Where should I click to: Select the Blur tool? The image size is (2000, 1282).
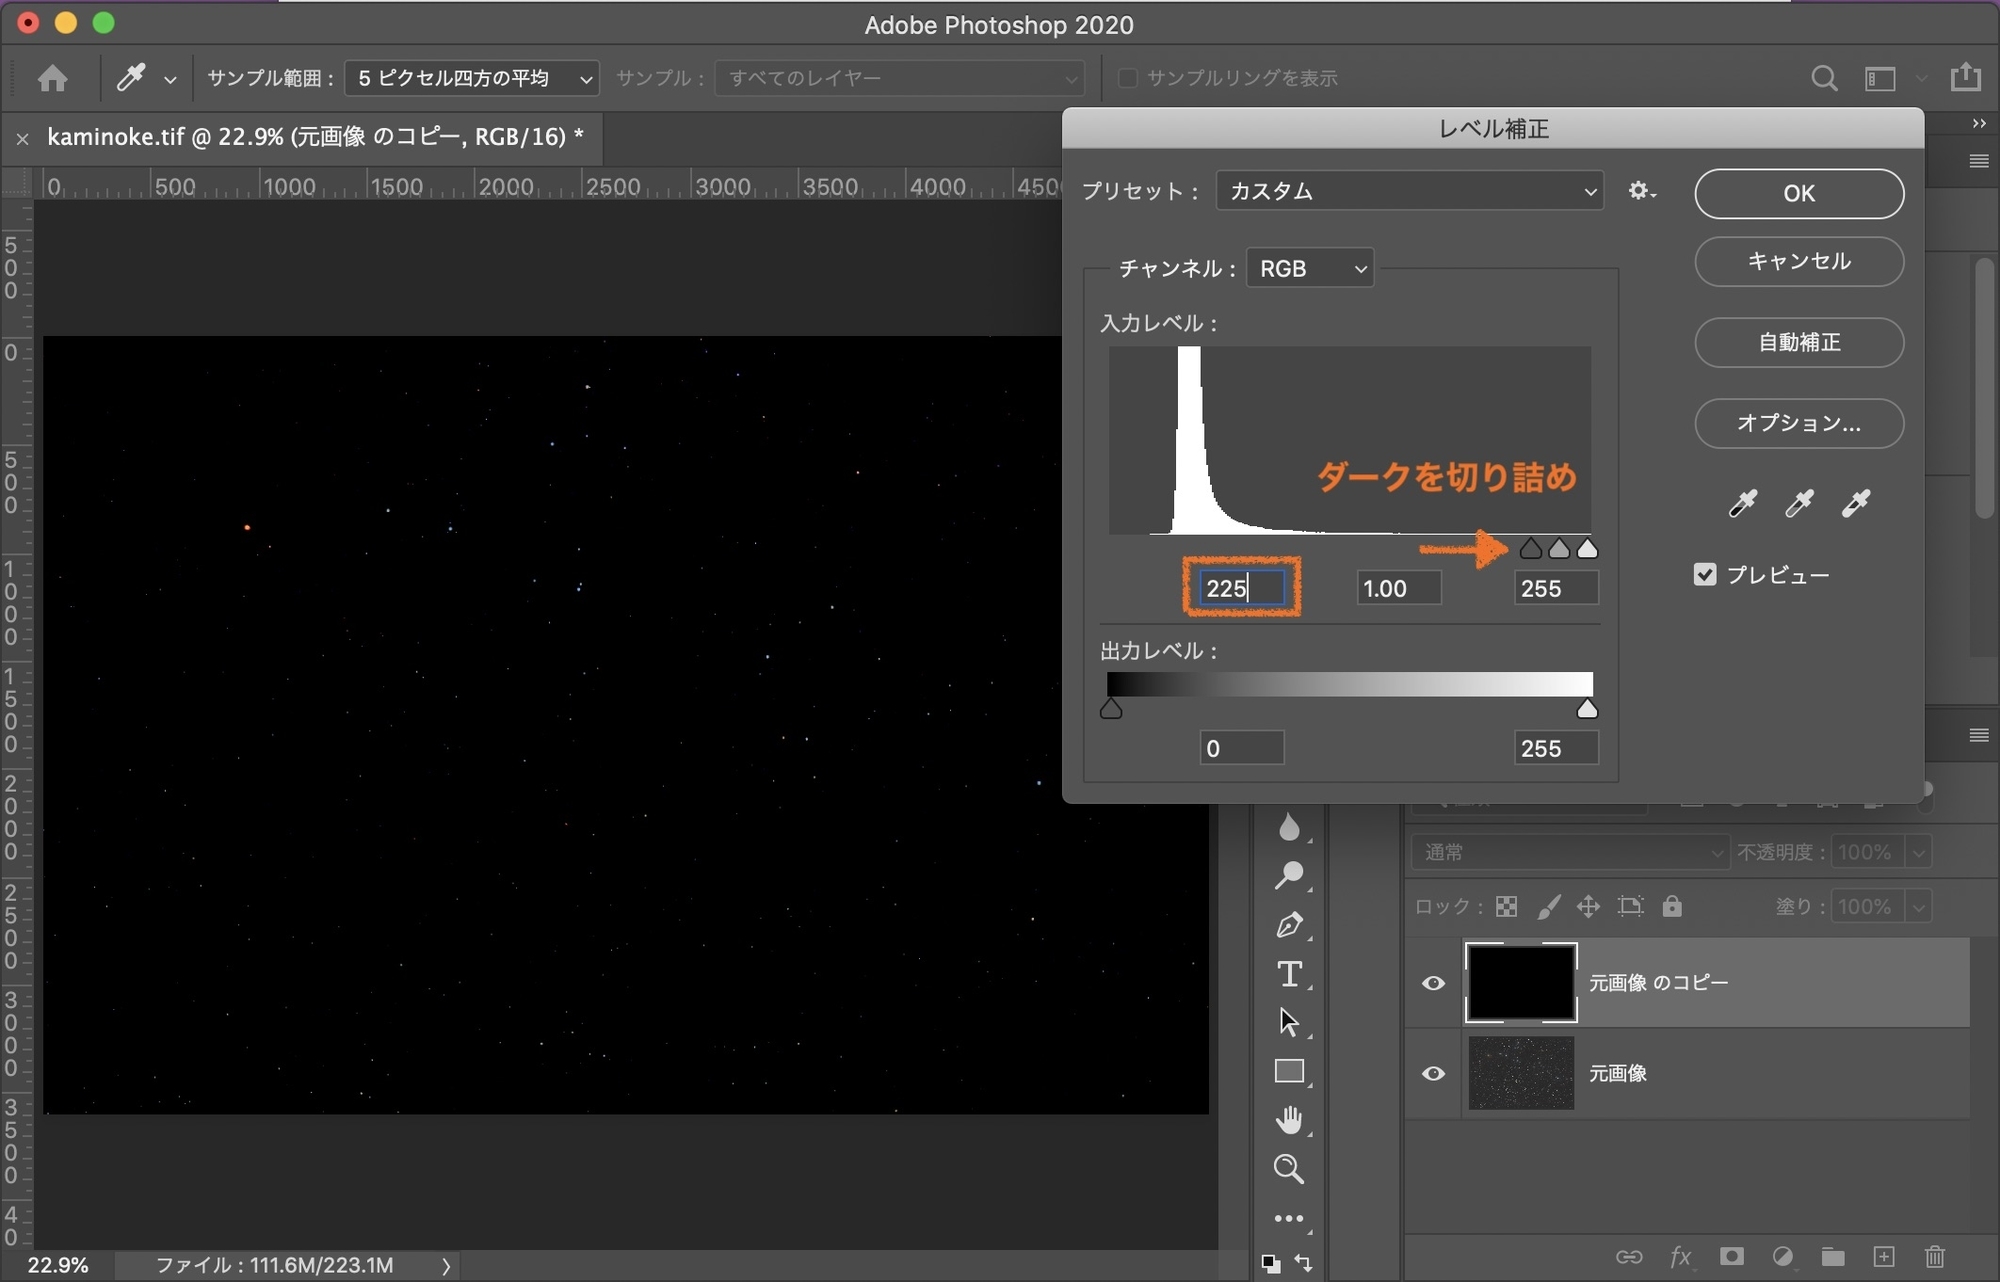point(1289,827)
